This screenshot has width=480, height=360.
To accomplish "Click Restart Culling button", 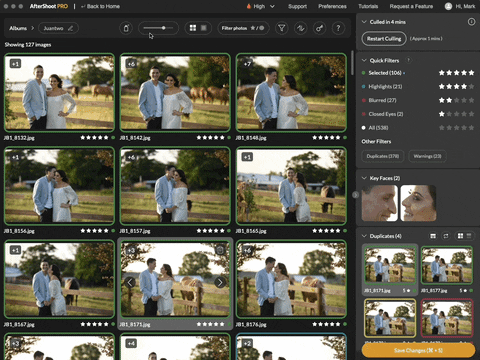I will [384, 39].
